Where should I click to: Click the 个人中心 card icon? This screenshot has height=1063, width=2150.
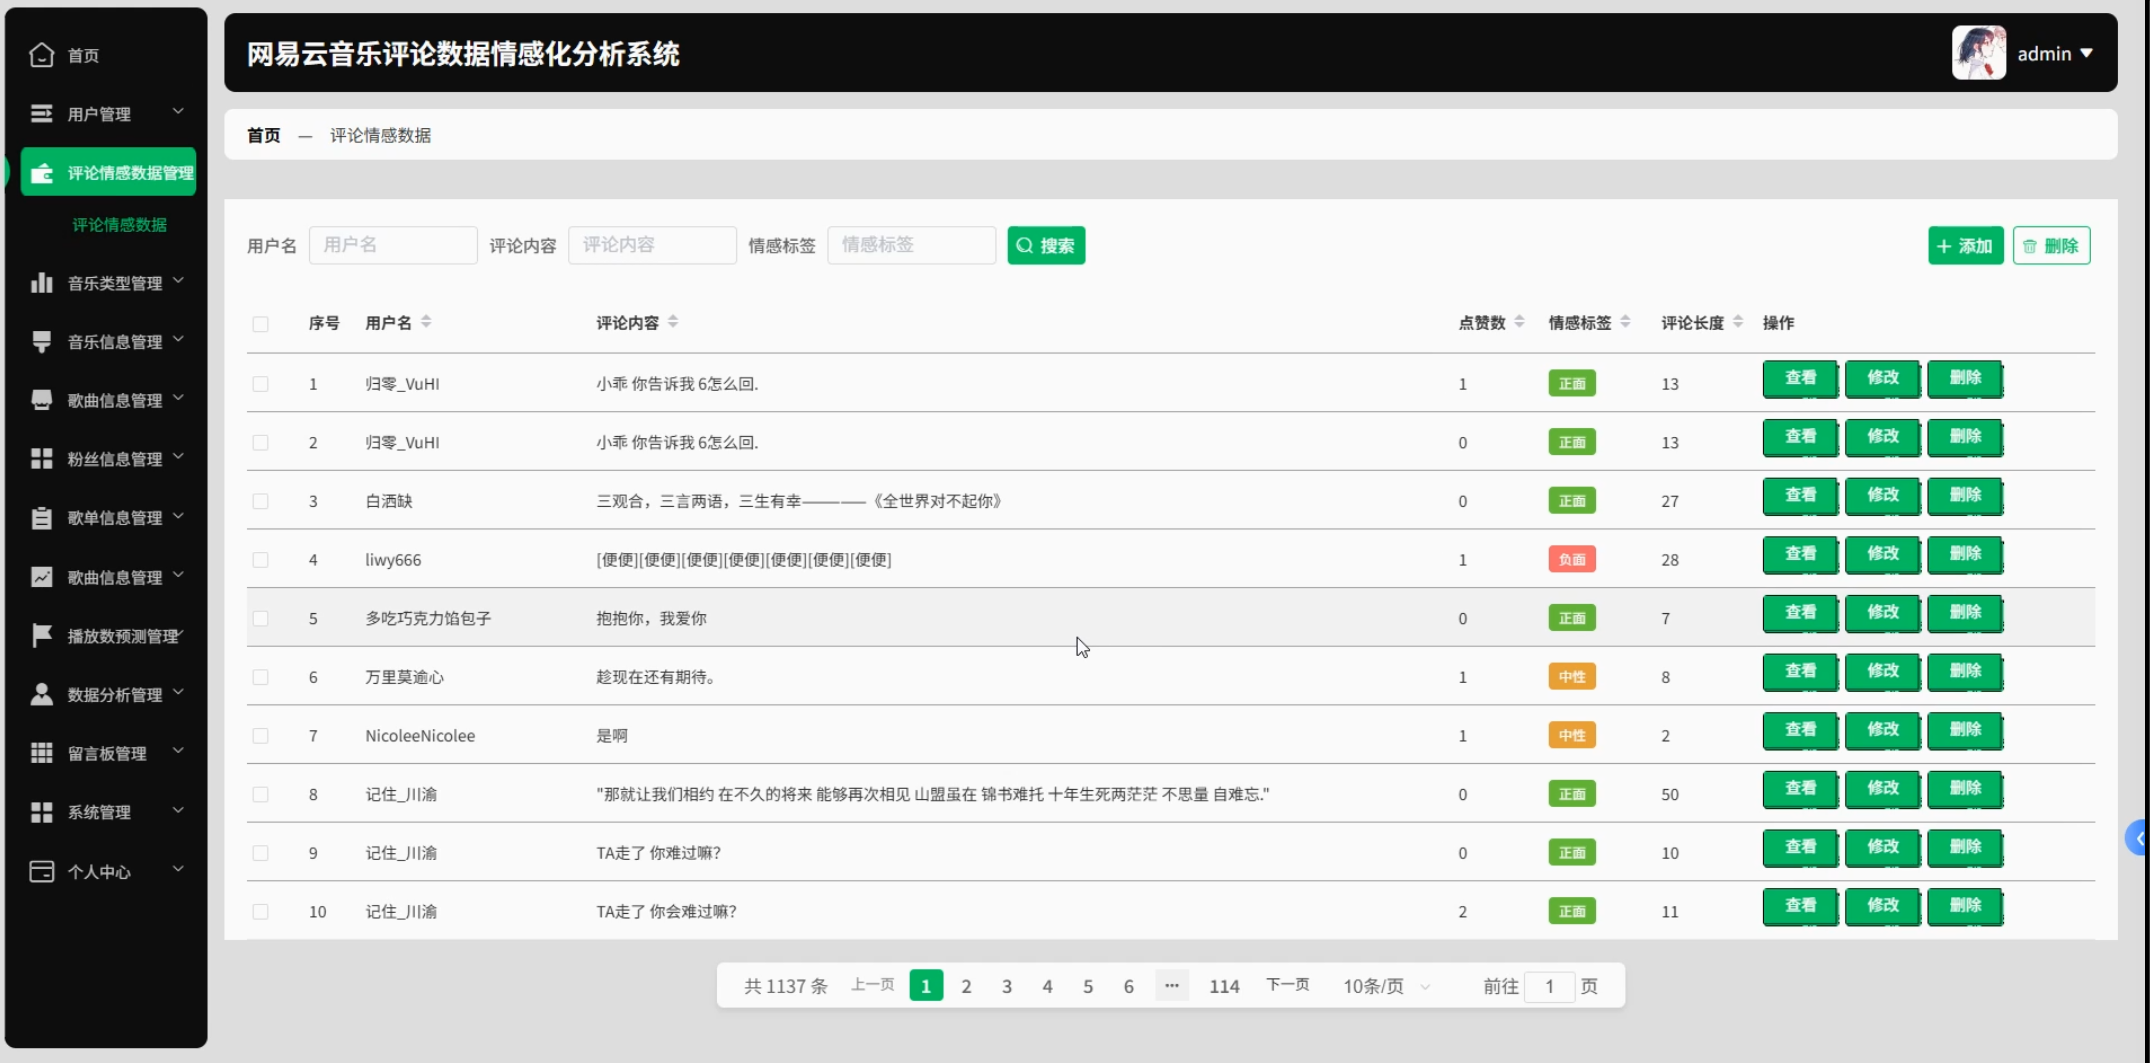41,871
